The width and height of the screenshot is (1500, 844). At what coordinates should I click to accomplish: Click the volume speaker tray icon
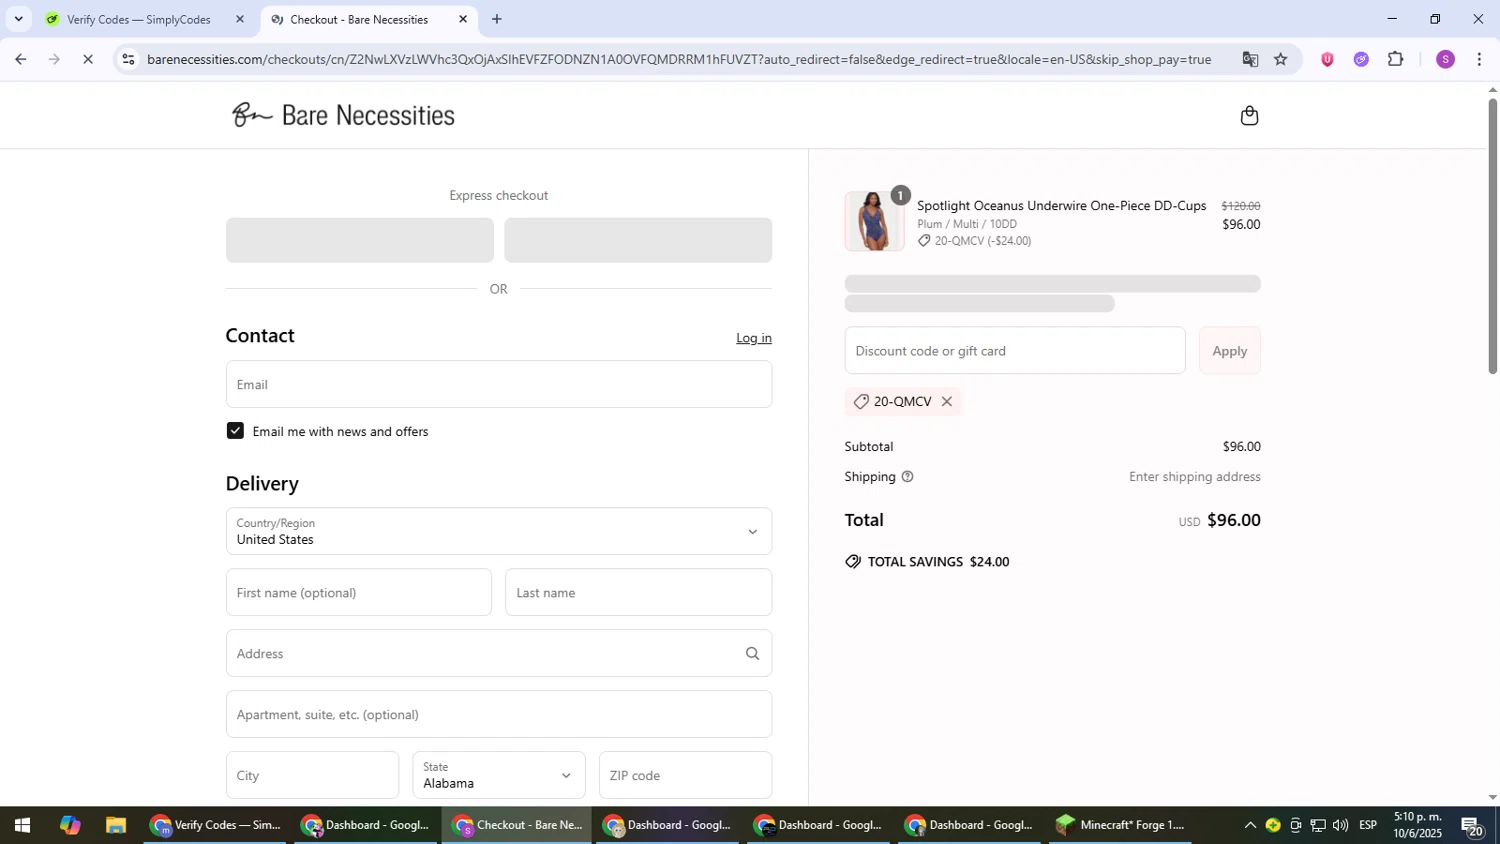coord(1340,826)
